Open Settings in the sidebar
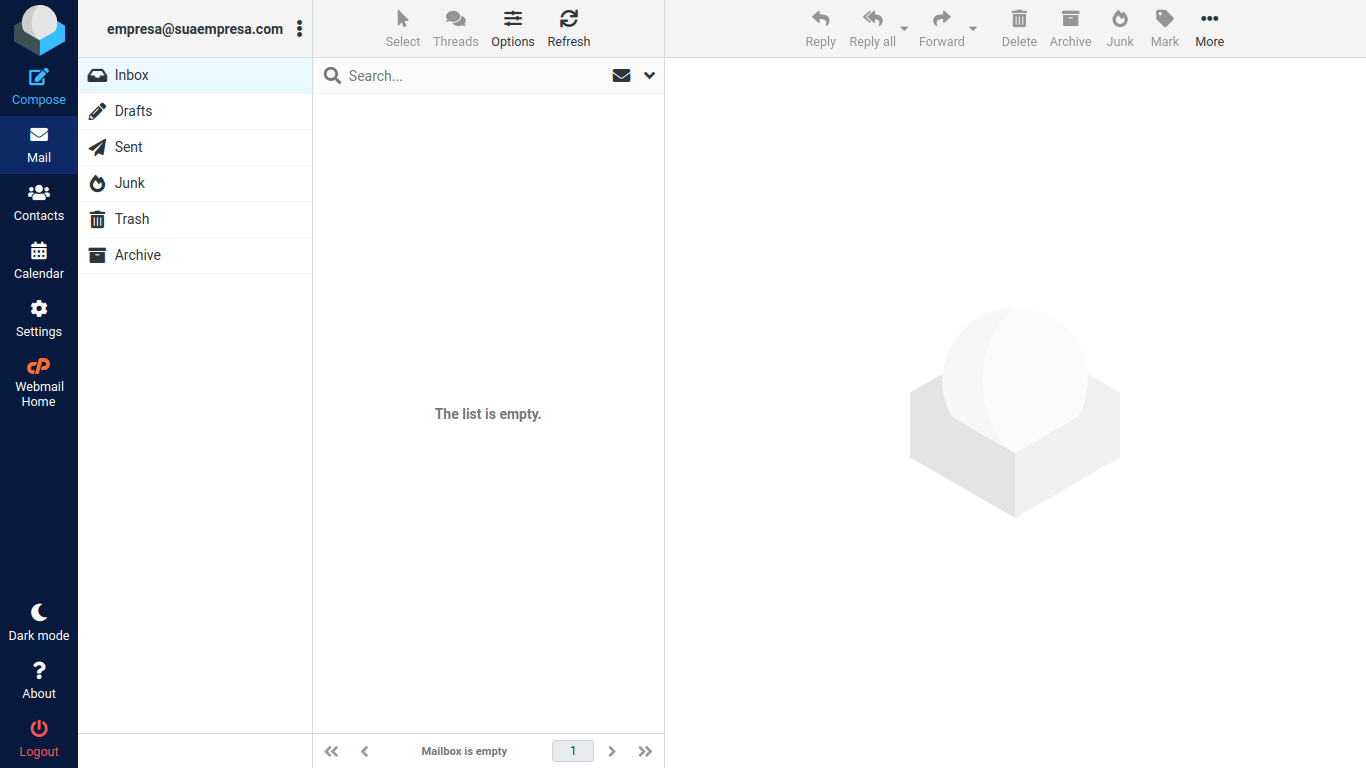1366x768 pixels. (39, 319)
